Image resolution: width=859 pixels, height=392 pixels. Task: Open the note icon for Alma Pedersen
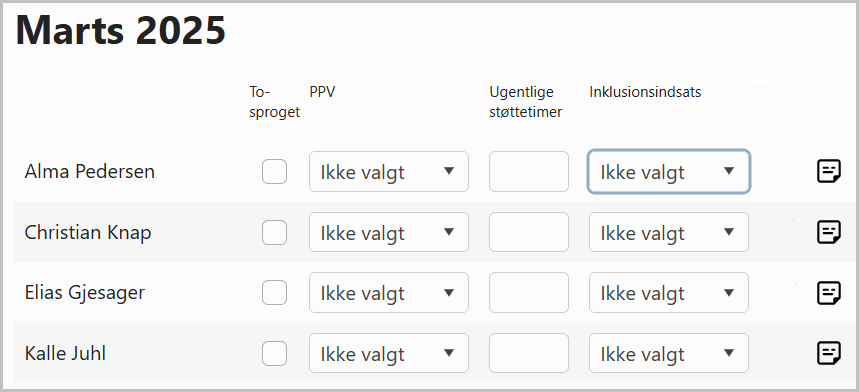coord(829,172)
